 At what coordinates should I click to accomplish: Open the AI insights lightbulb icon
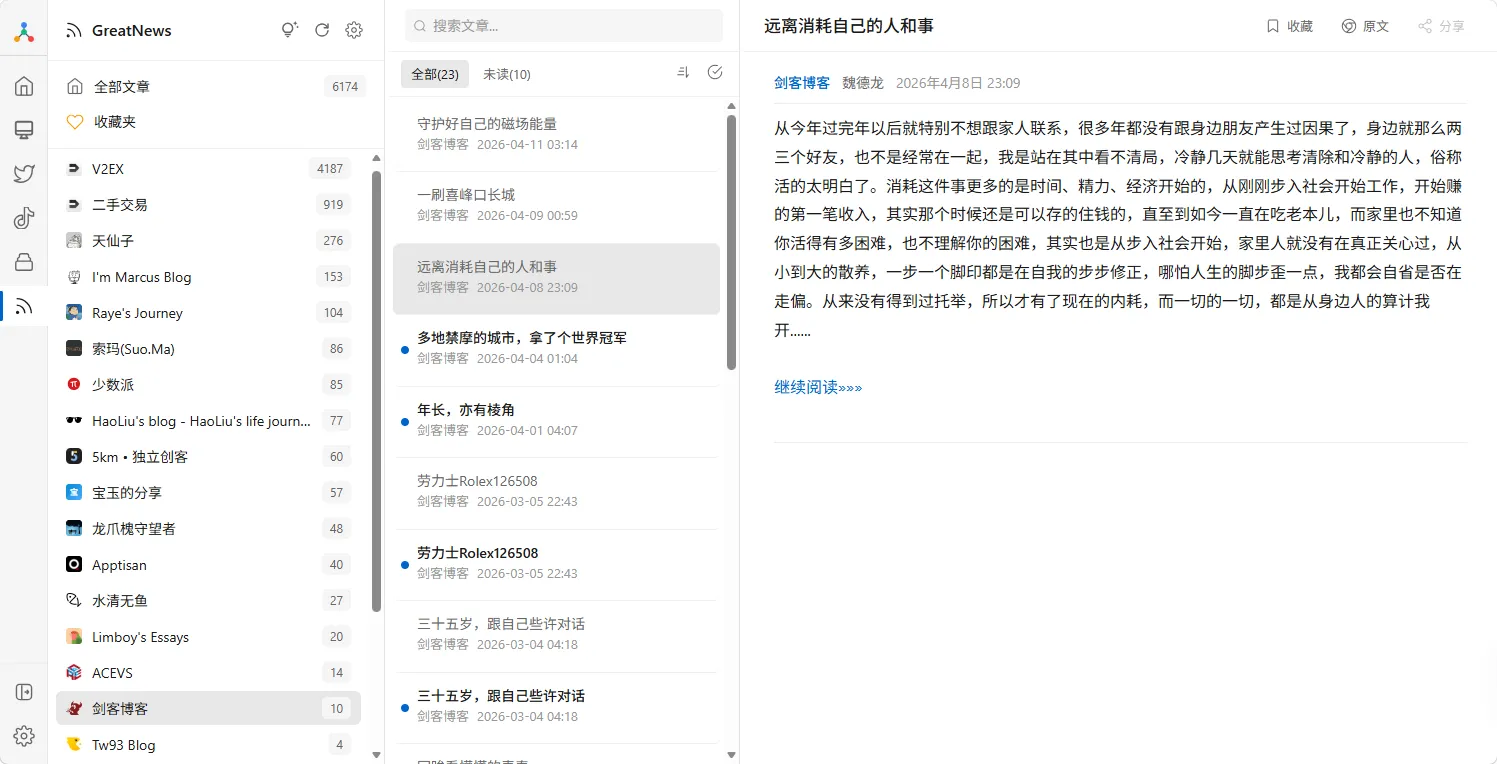pyautogui.click(x=289, y=30)
